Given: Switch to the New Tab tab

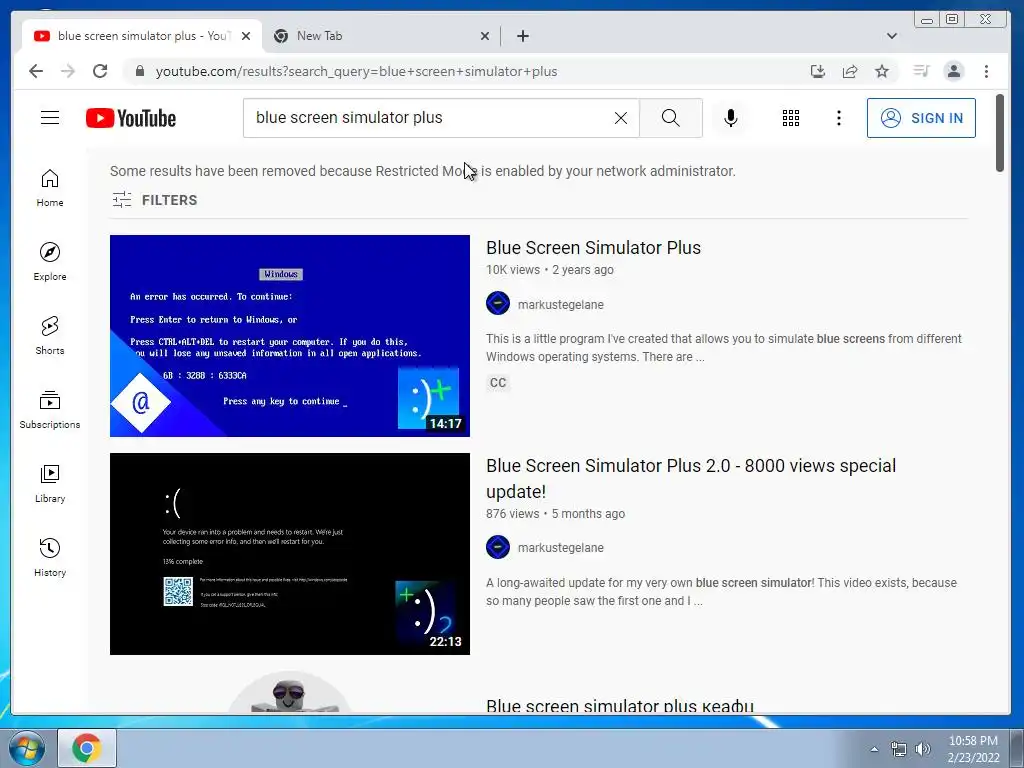Looking at the screenshot, I should (x=382, y=36).
